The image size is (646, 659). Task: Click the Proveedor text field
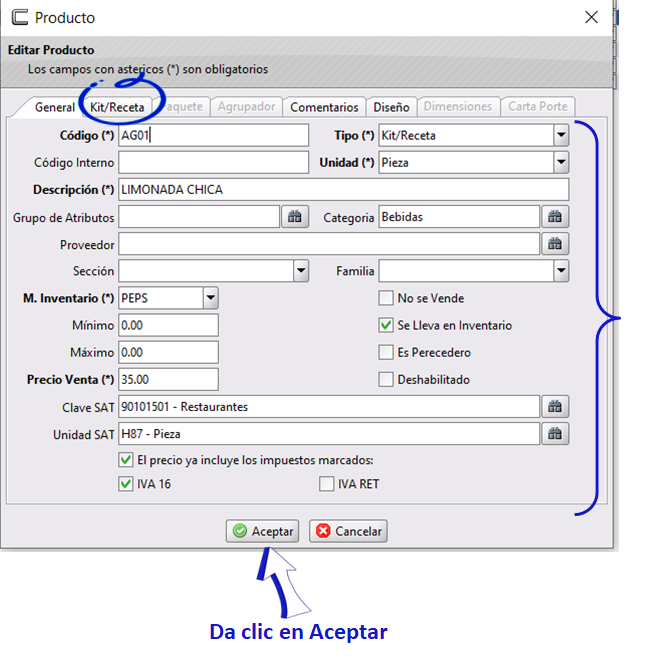pos(329,244)
